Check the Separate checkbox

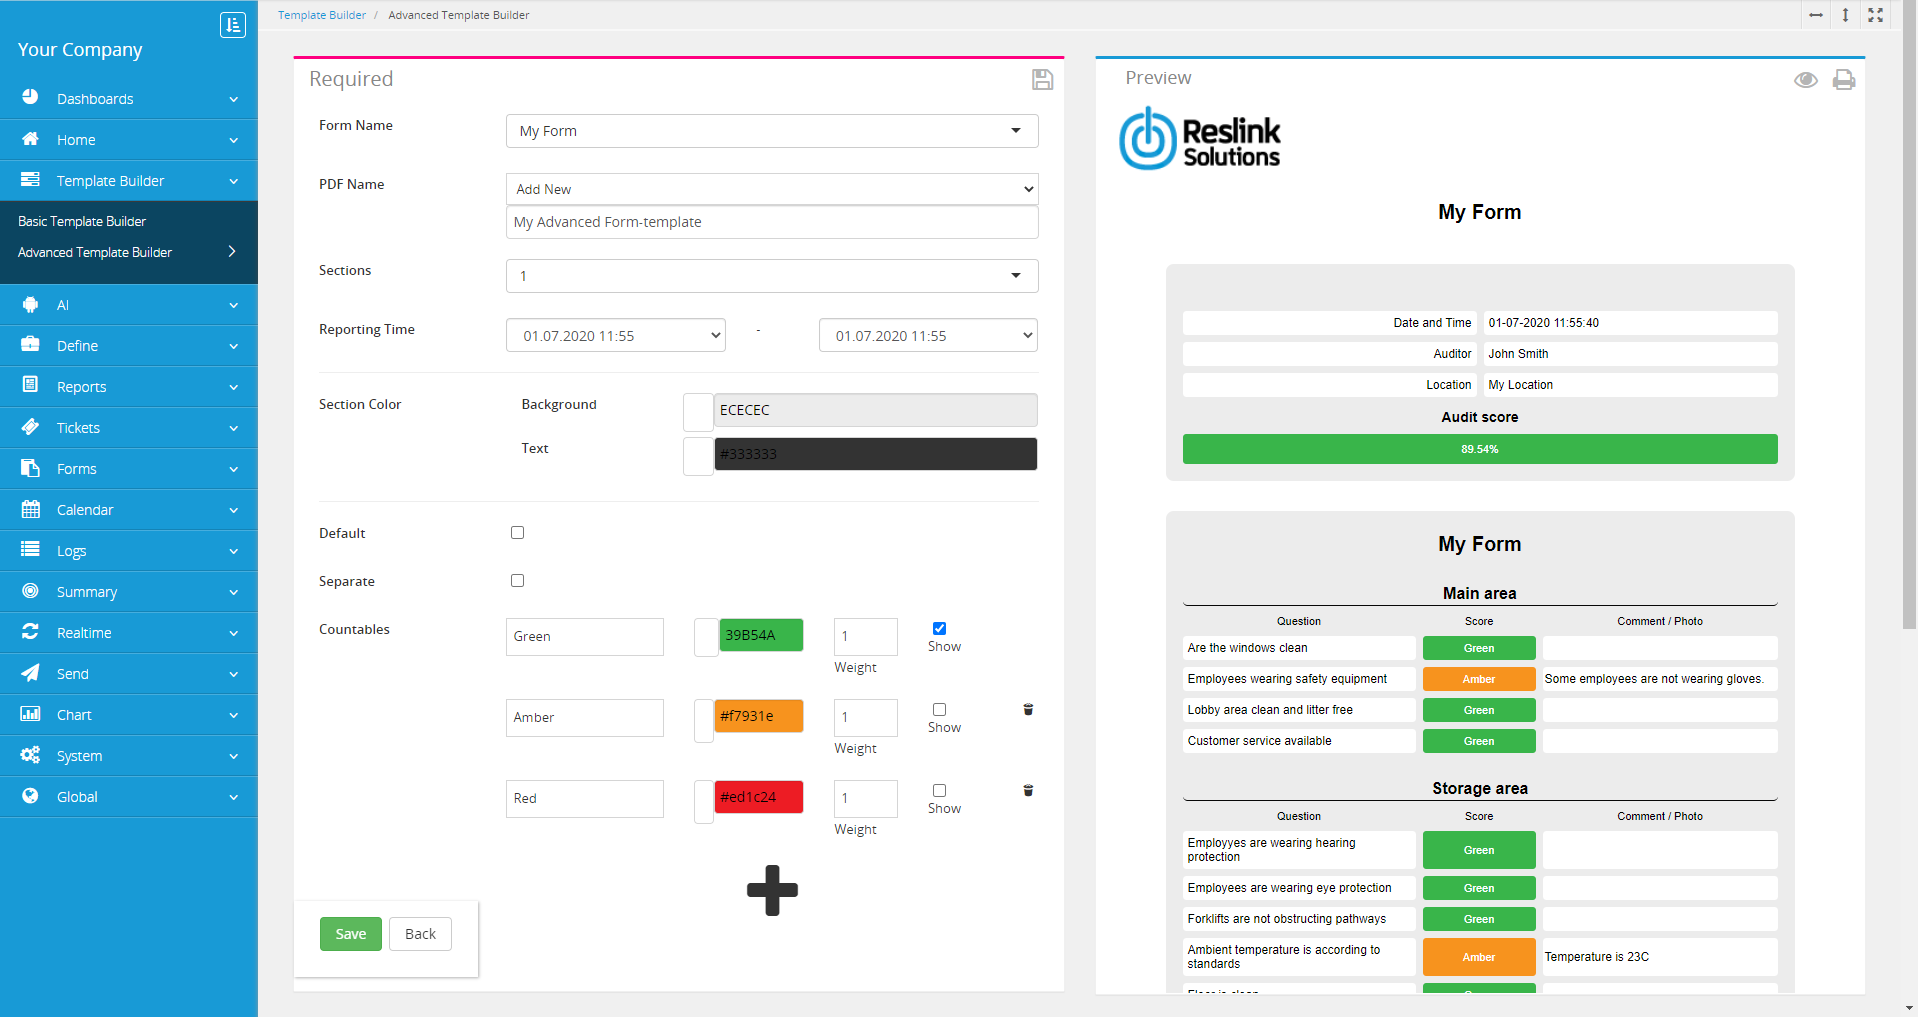pyautogui.click(x=517, y=581)
